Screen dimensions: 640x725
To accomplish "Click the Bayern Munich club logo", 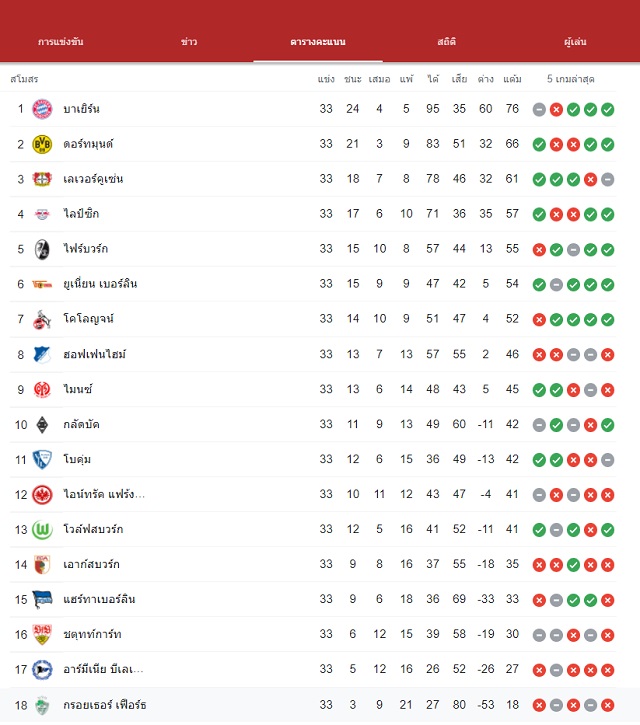I will [x=42, y=109].
